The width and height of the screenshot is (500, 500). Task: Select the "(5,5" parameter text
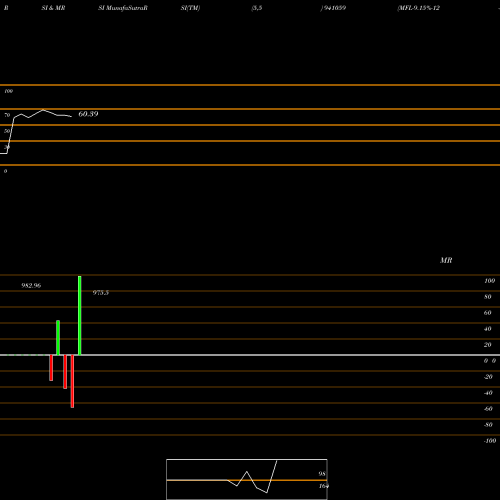257,8
